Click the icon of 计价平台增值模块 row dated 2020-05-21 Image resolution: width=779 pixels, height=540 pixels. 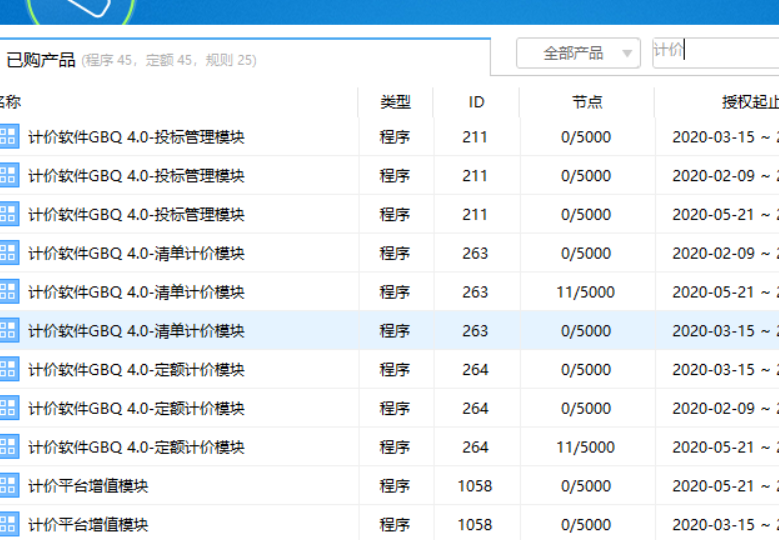click(x=8, y=485)
